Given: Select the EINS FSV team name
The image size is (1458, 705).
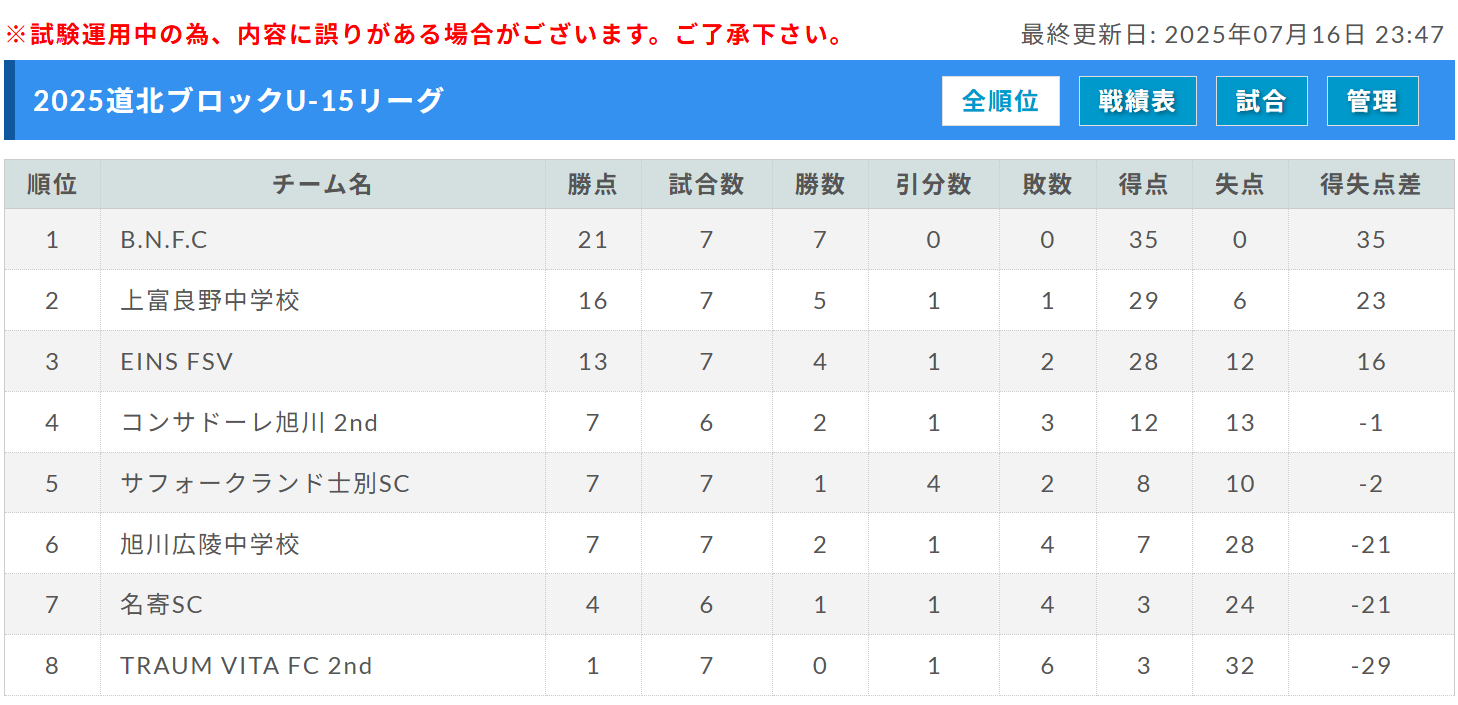Looking at the screenshot, I should (176, 362).
